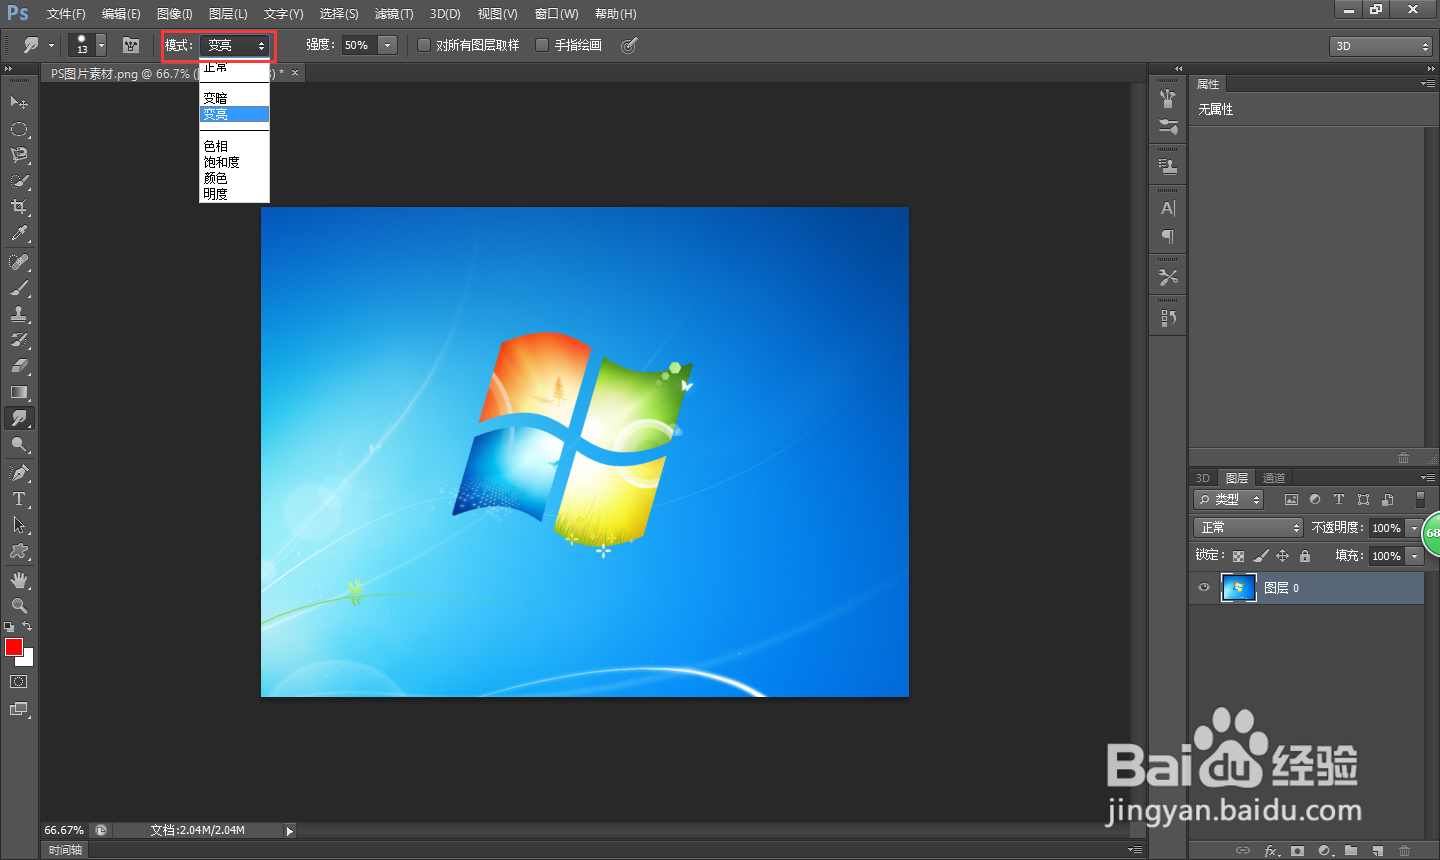
Task: Toggle lock position
Action: tap(1282, 556)
